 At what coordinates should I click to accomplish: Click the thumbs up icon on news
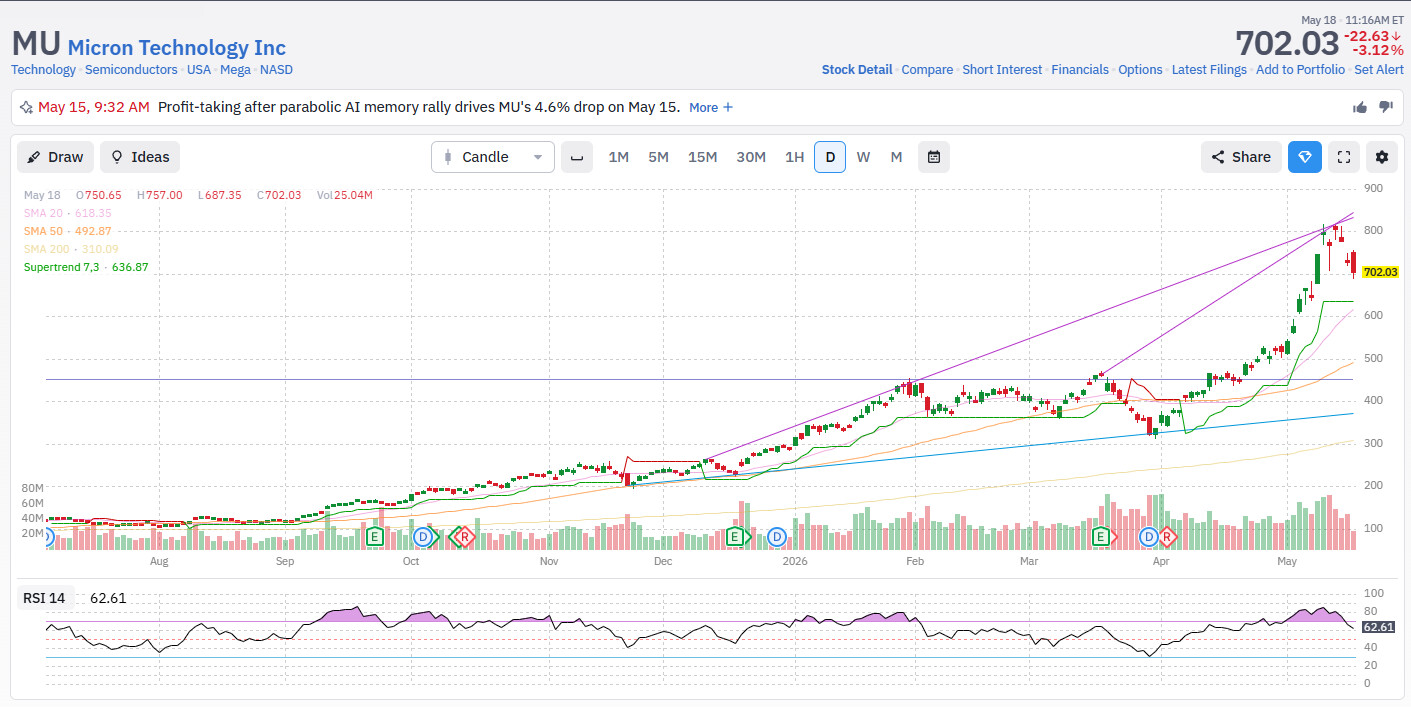(x=1360, y=107)
